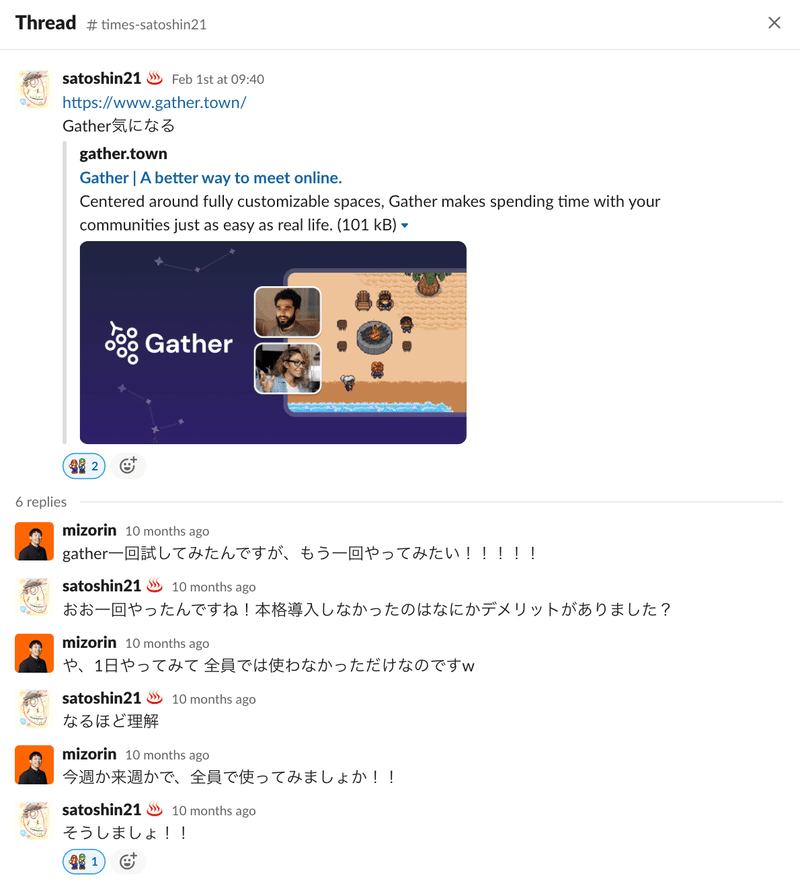Image resolution: width=800 pixels, height=891 pixels.
Task: Open mizorin's username on the first reply
Action: (x=89, y=530)
